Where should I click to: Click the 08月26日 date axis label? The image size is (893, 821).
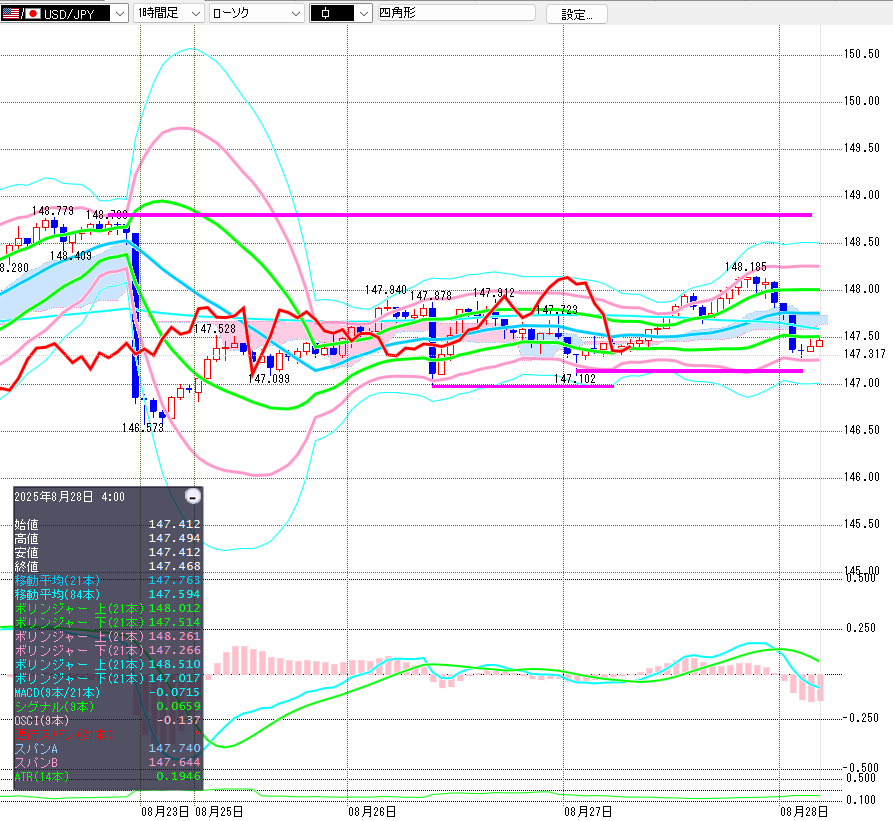[372, 812]
